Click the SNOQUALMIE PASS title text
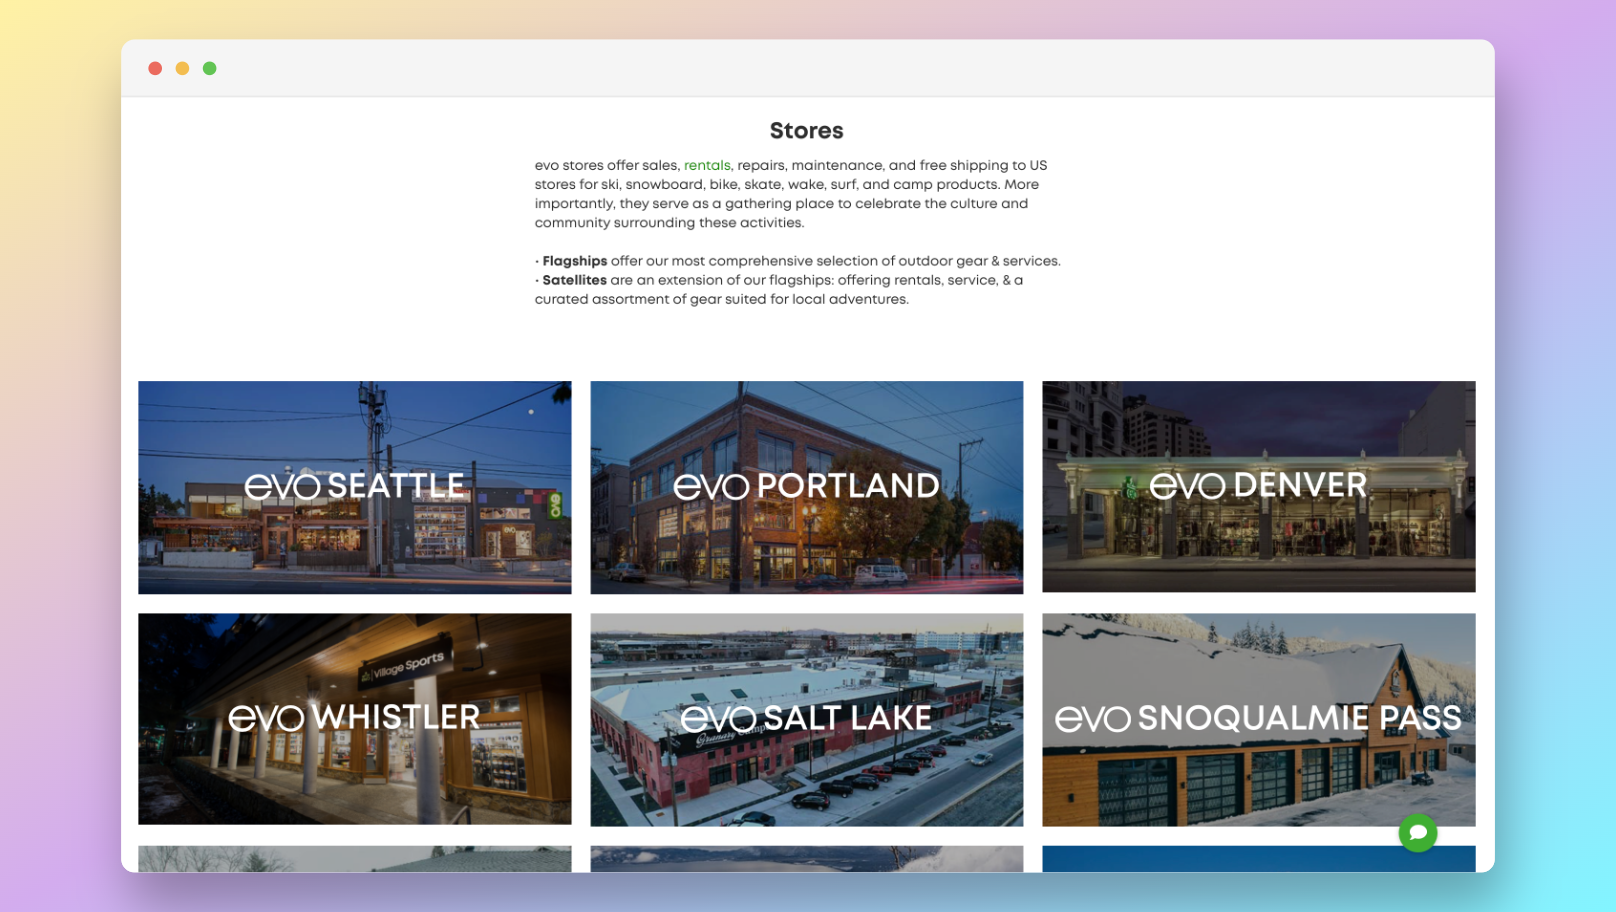Image resolution: width=1616 pixels, height=912 pixels. pyautogui.click(x=1299, y=718)
